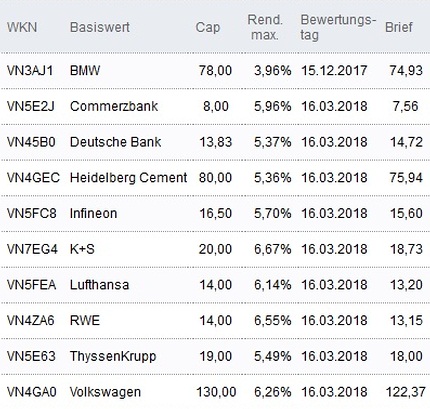Image resolution: width=430 pixels, height=409 pixels.
Task: Sort by Bewertungstag column header
Action: click(x=338, y=27)
